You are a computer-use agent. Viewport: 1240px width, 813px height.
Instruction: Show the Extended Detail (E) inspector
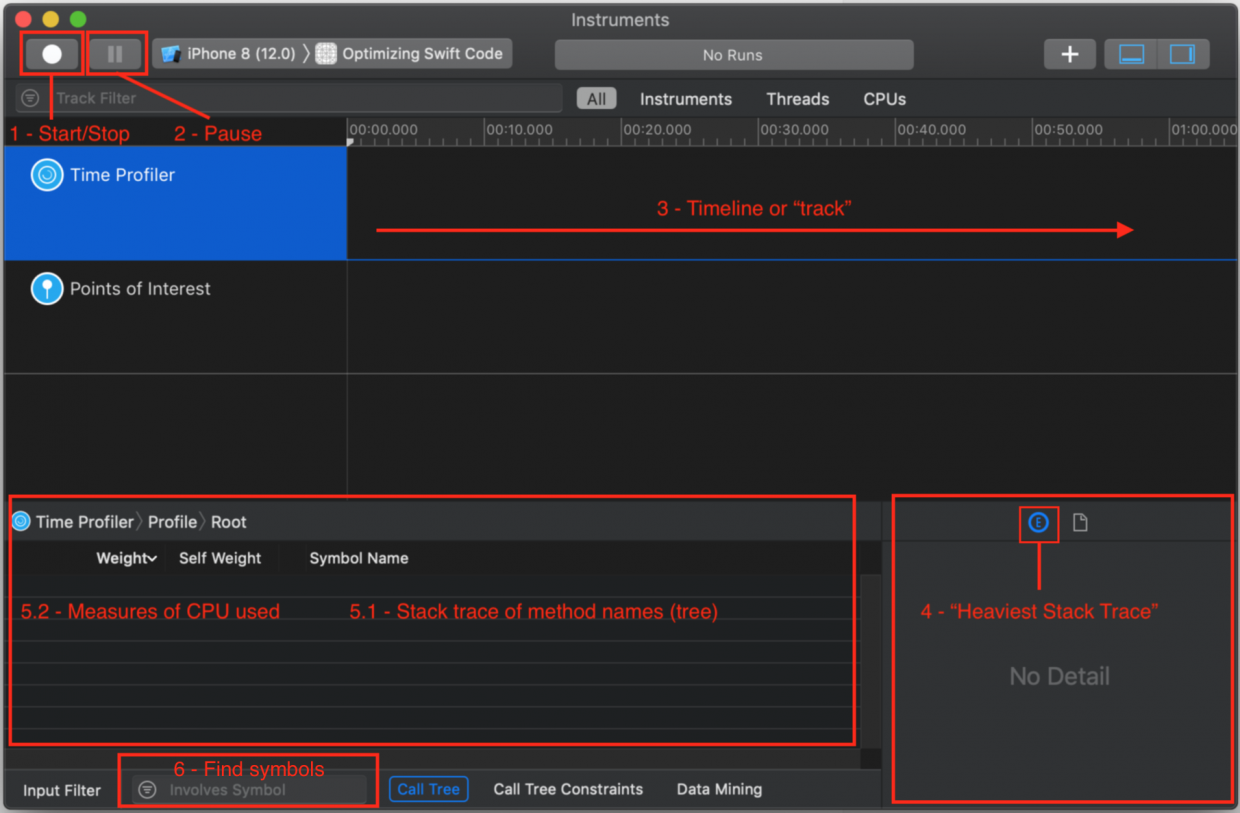click(1039, 522)
